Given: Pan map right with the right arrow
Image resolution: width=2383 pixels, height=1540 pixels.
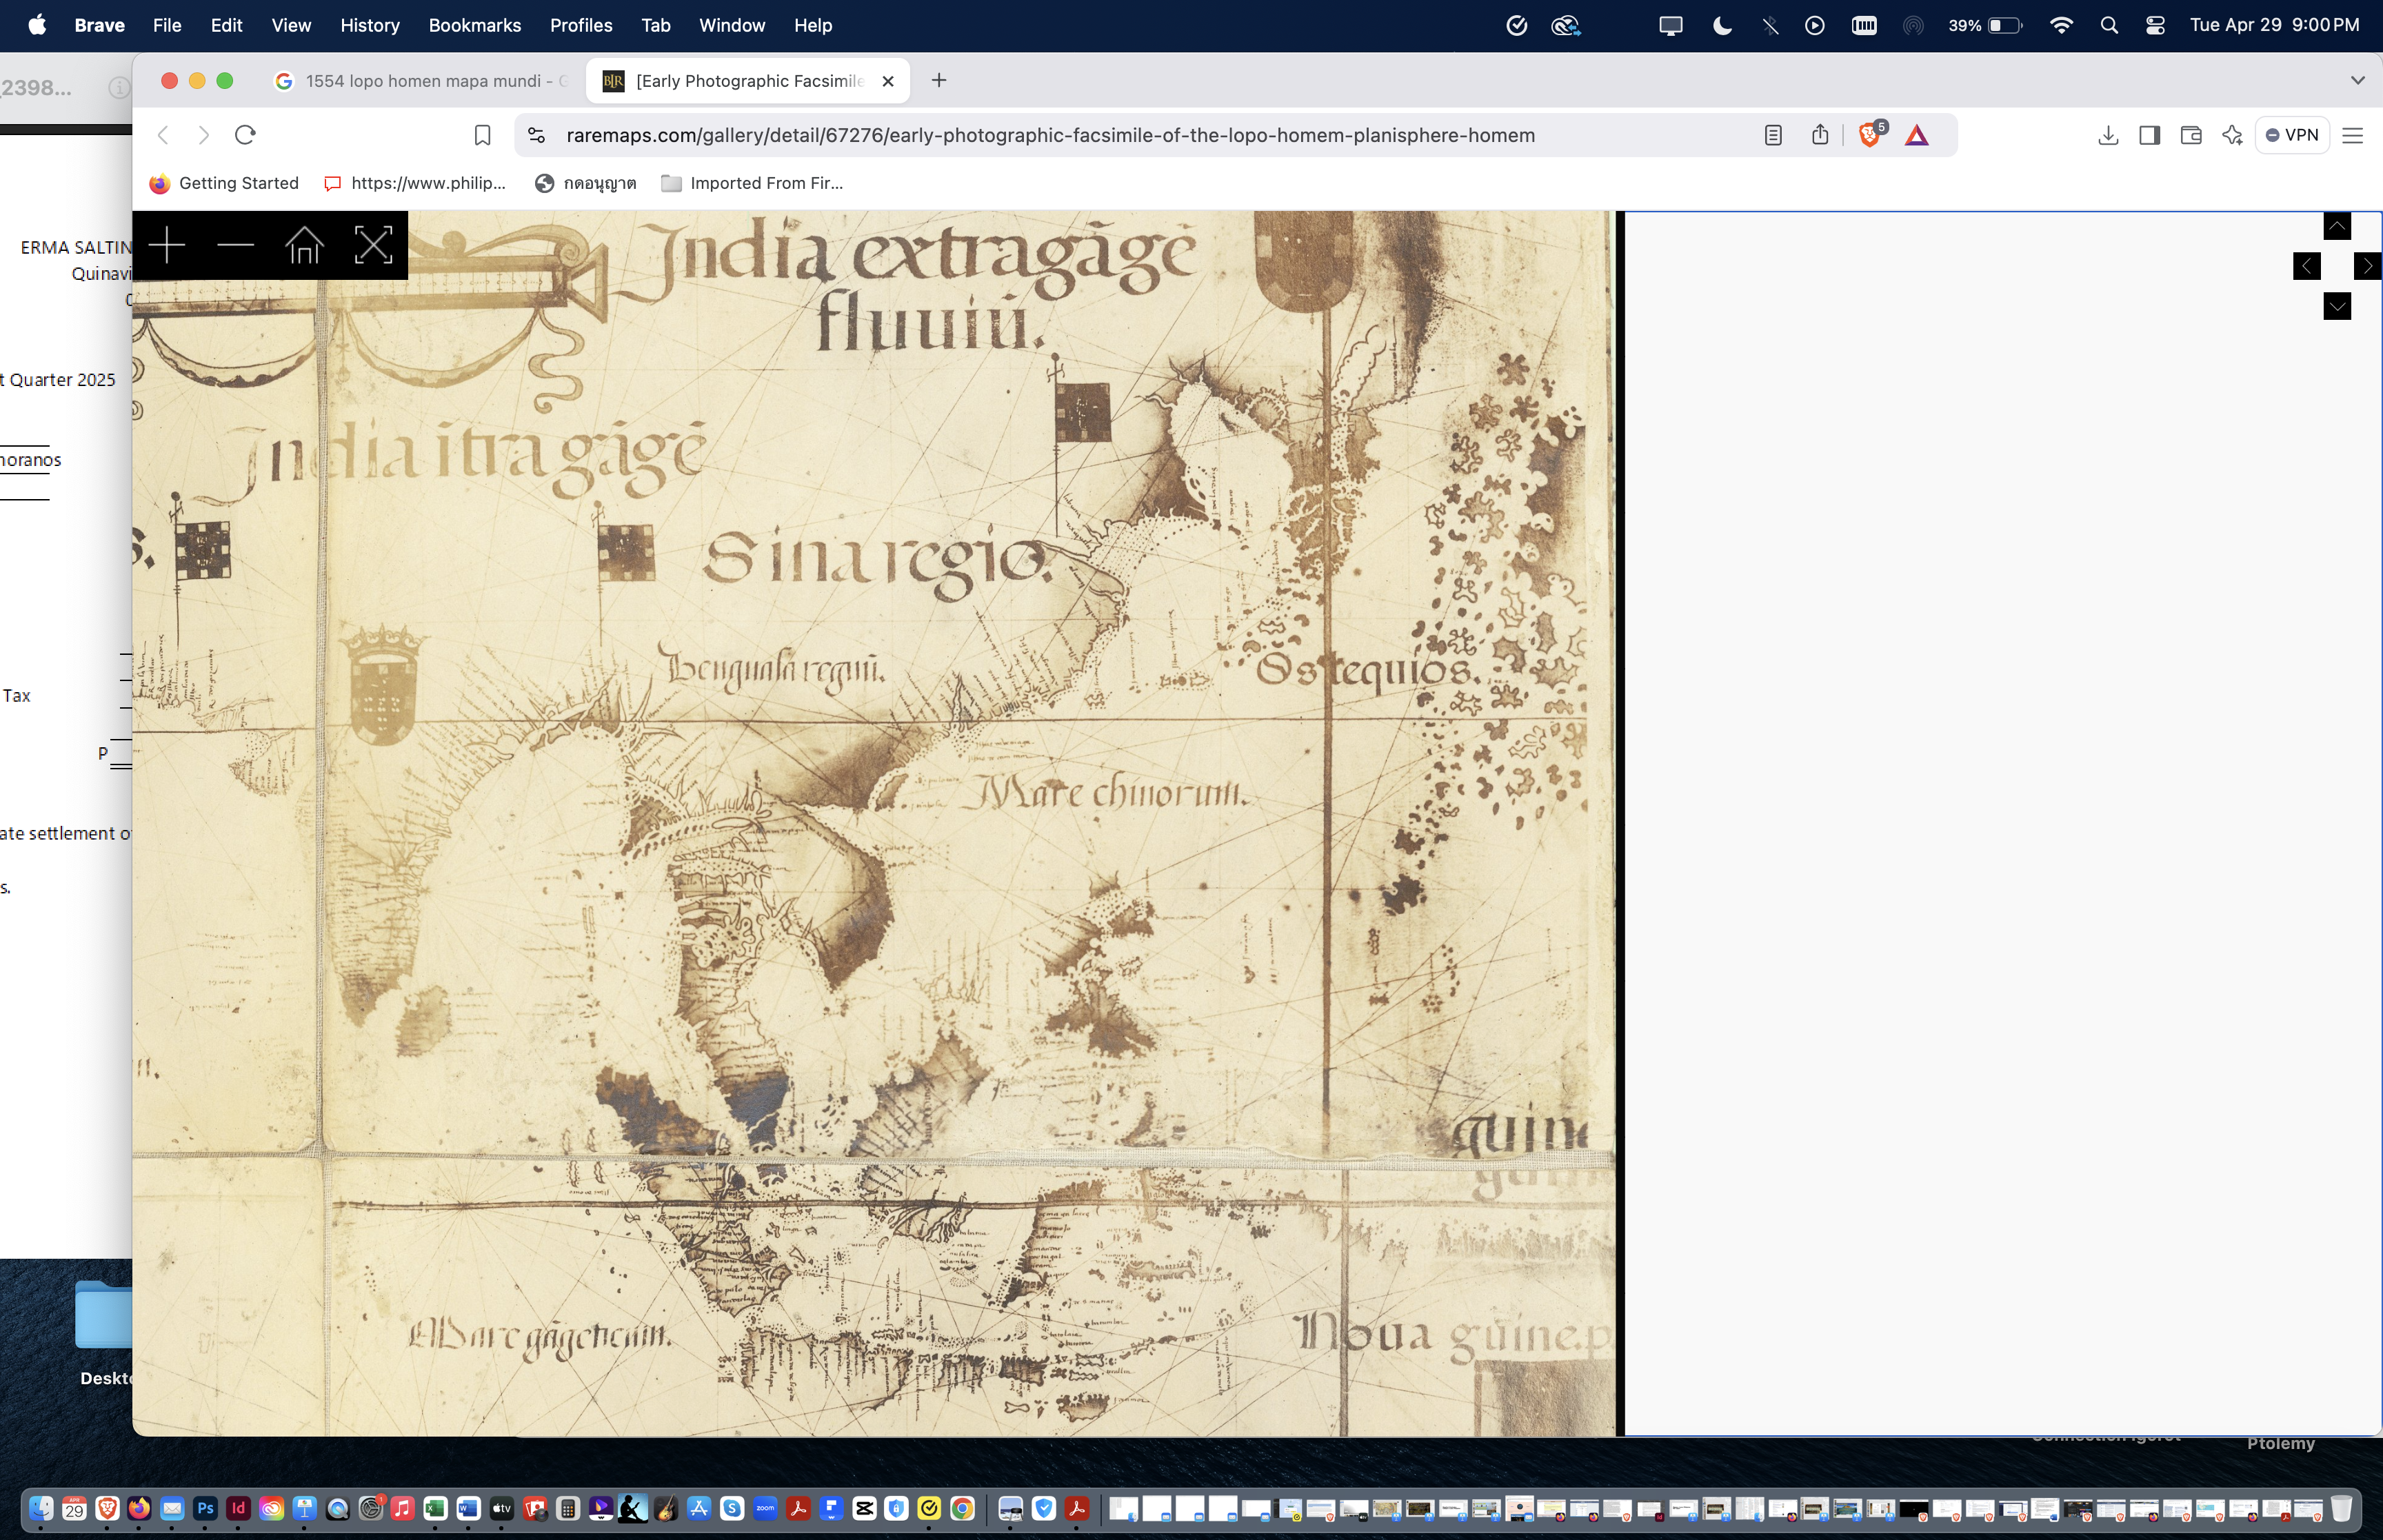Looking at the screenshot, I should pyautogui.click(x=2367, y=266).
